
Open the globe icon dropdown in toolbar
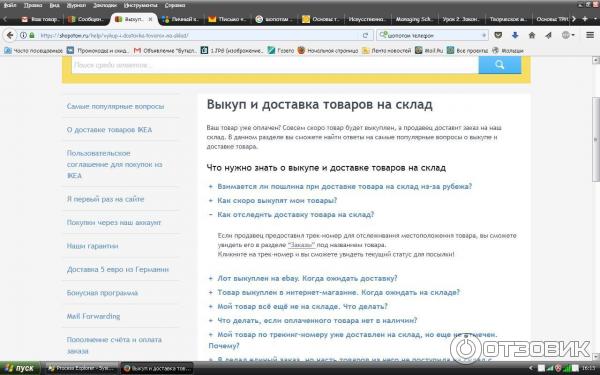(x=568, y=35)
